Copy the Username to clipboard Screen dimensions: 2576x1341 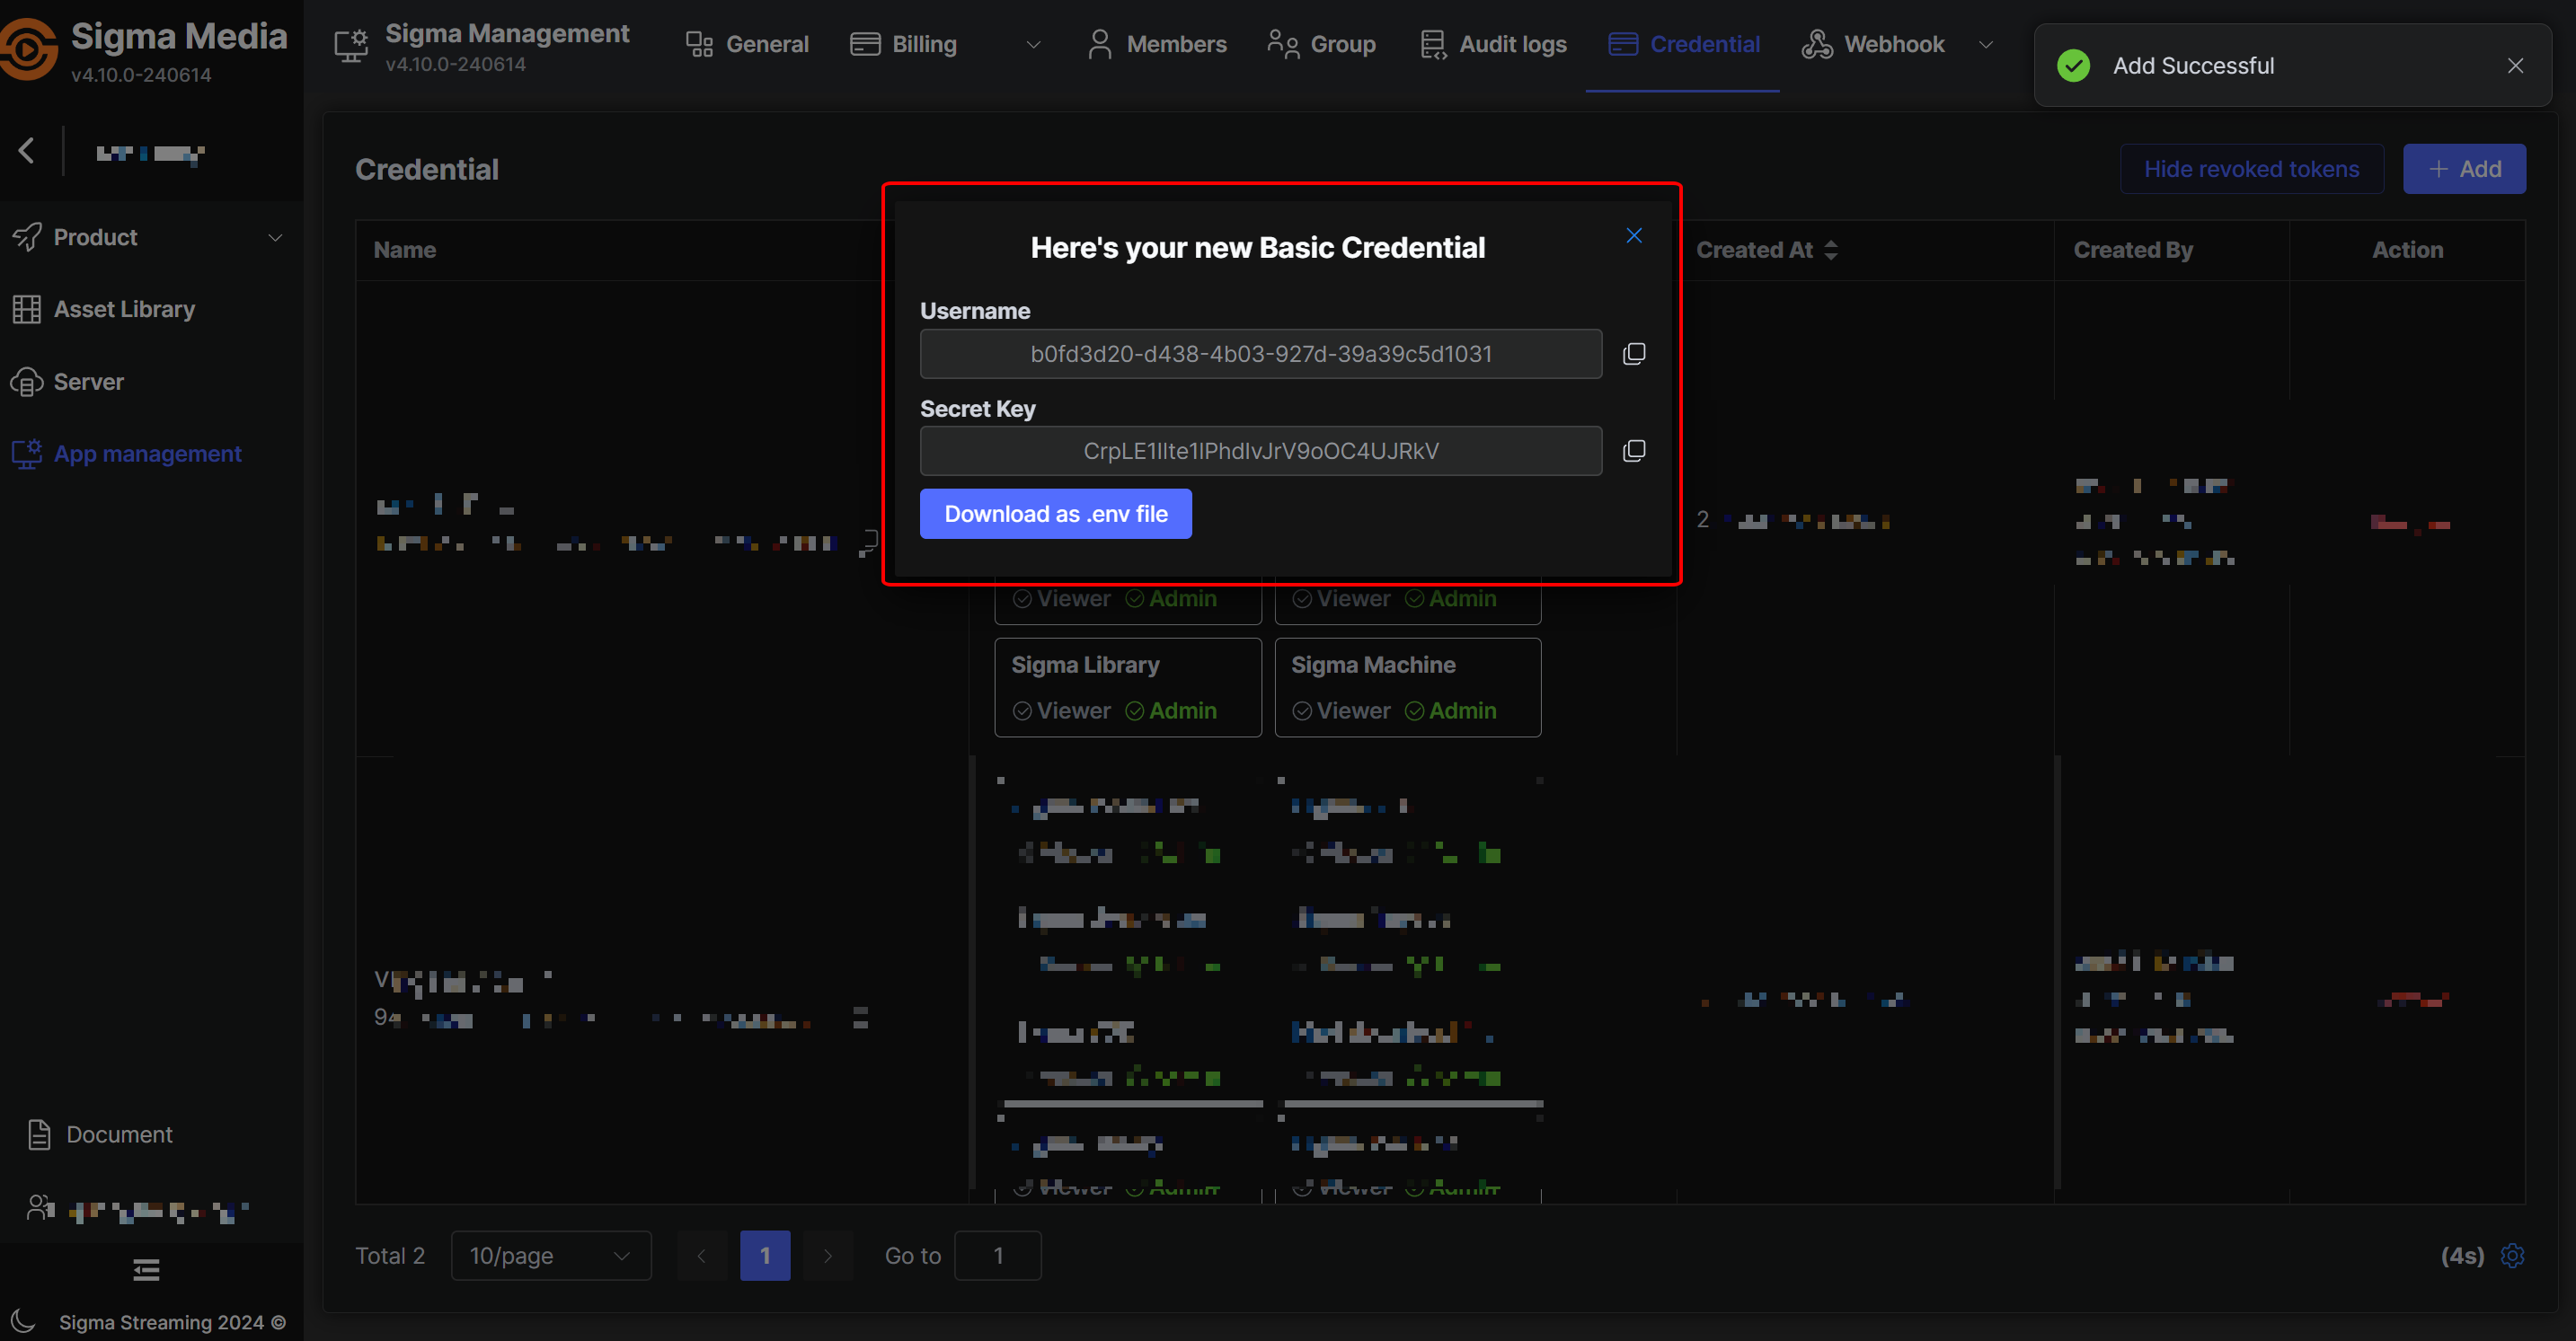[x=1633, y=354]
